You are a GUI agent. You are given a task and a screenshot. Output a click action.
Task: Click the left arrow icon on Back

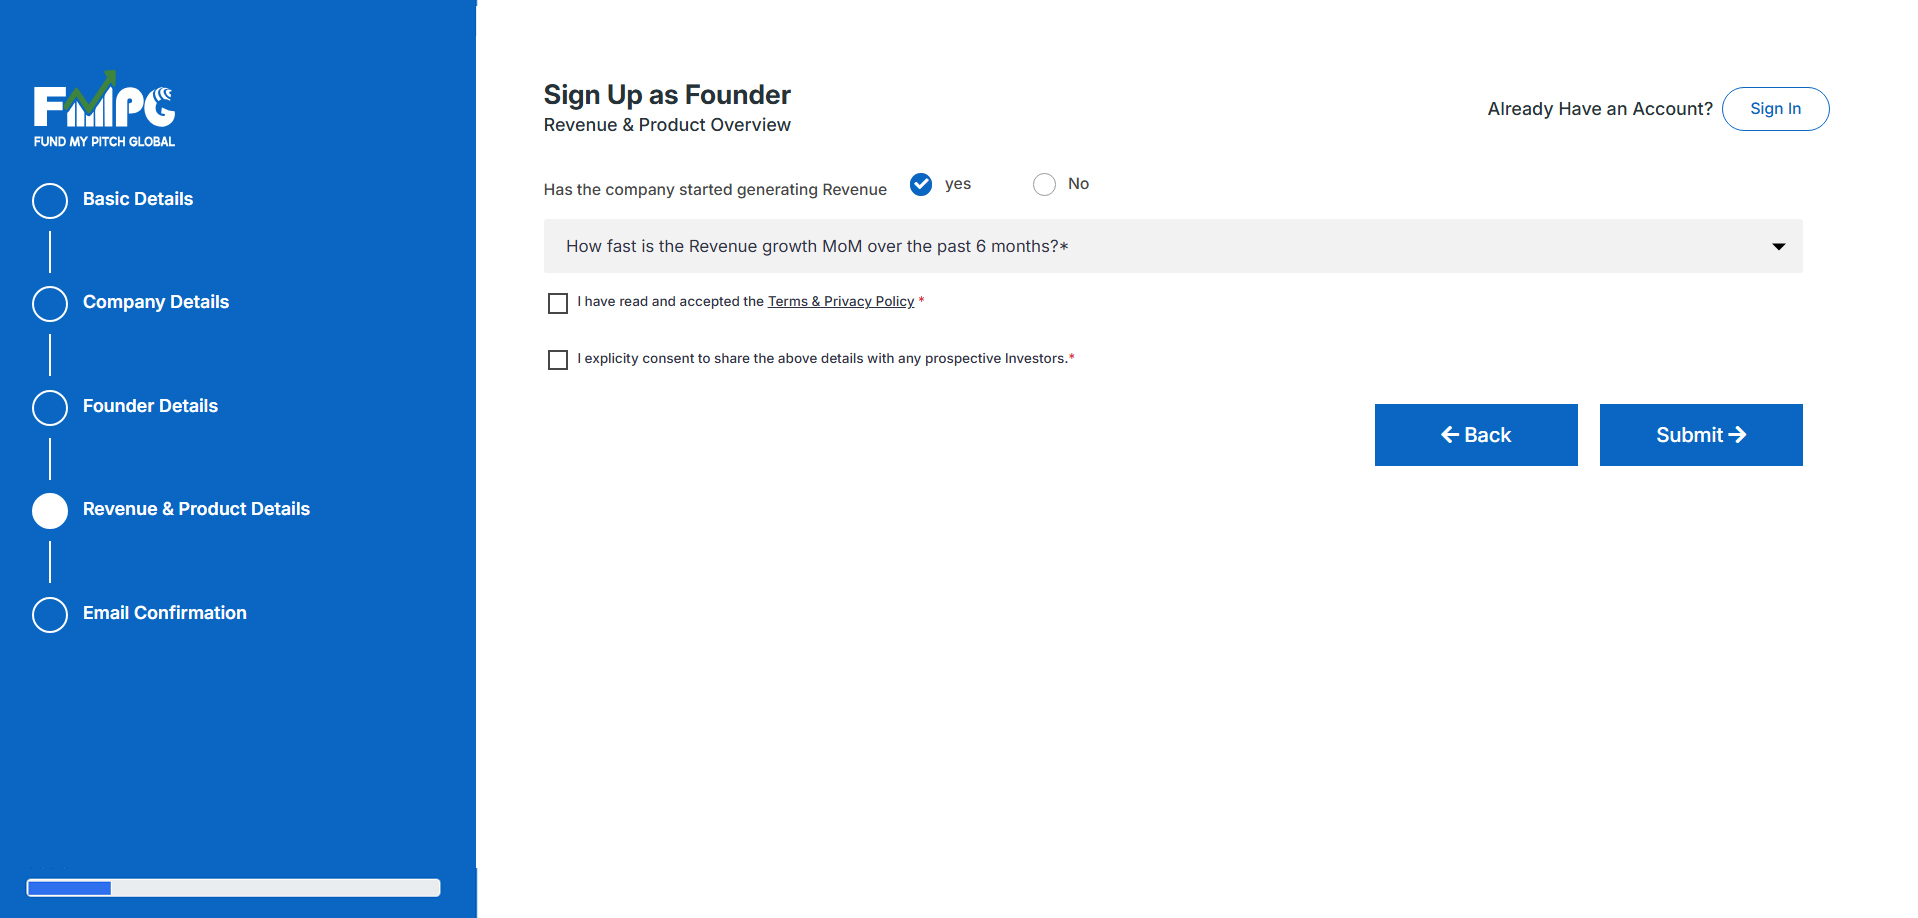tap(1449, 435)
